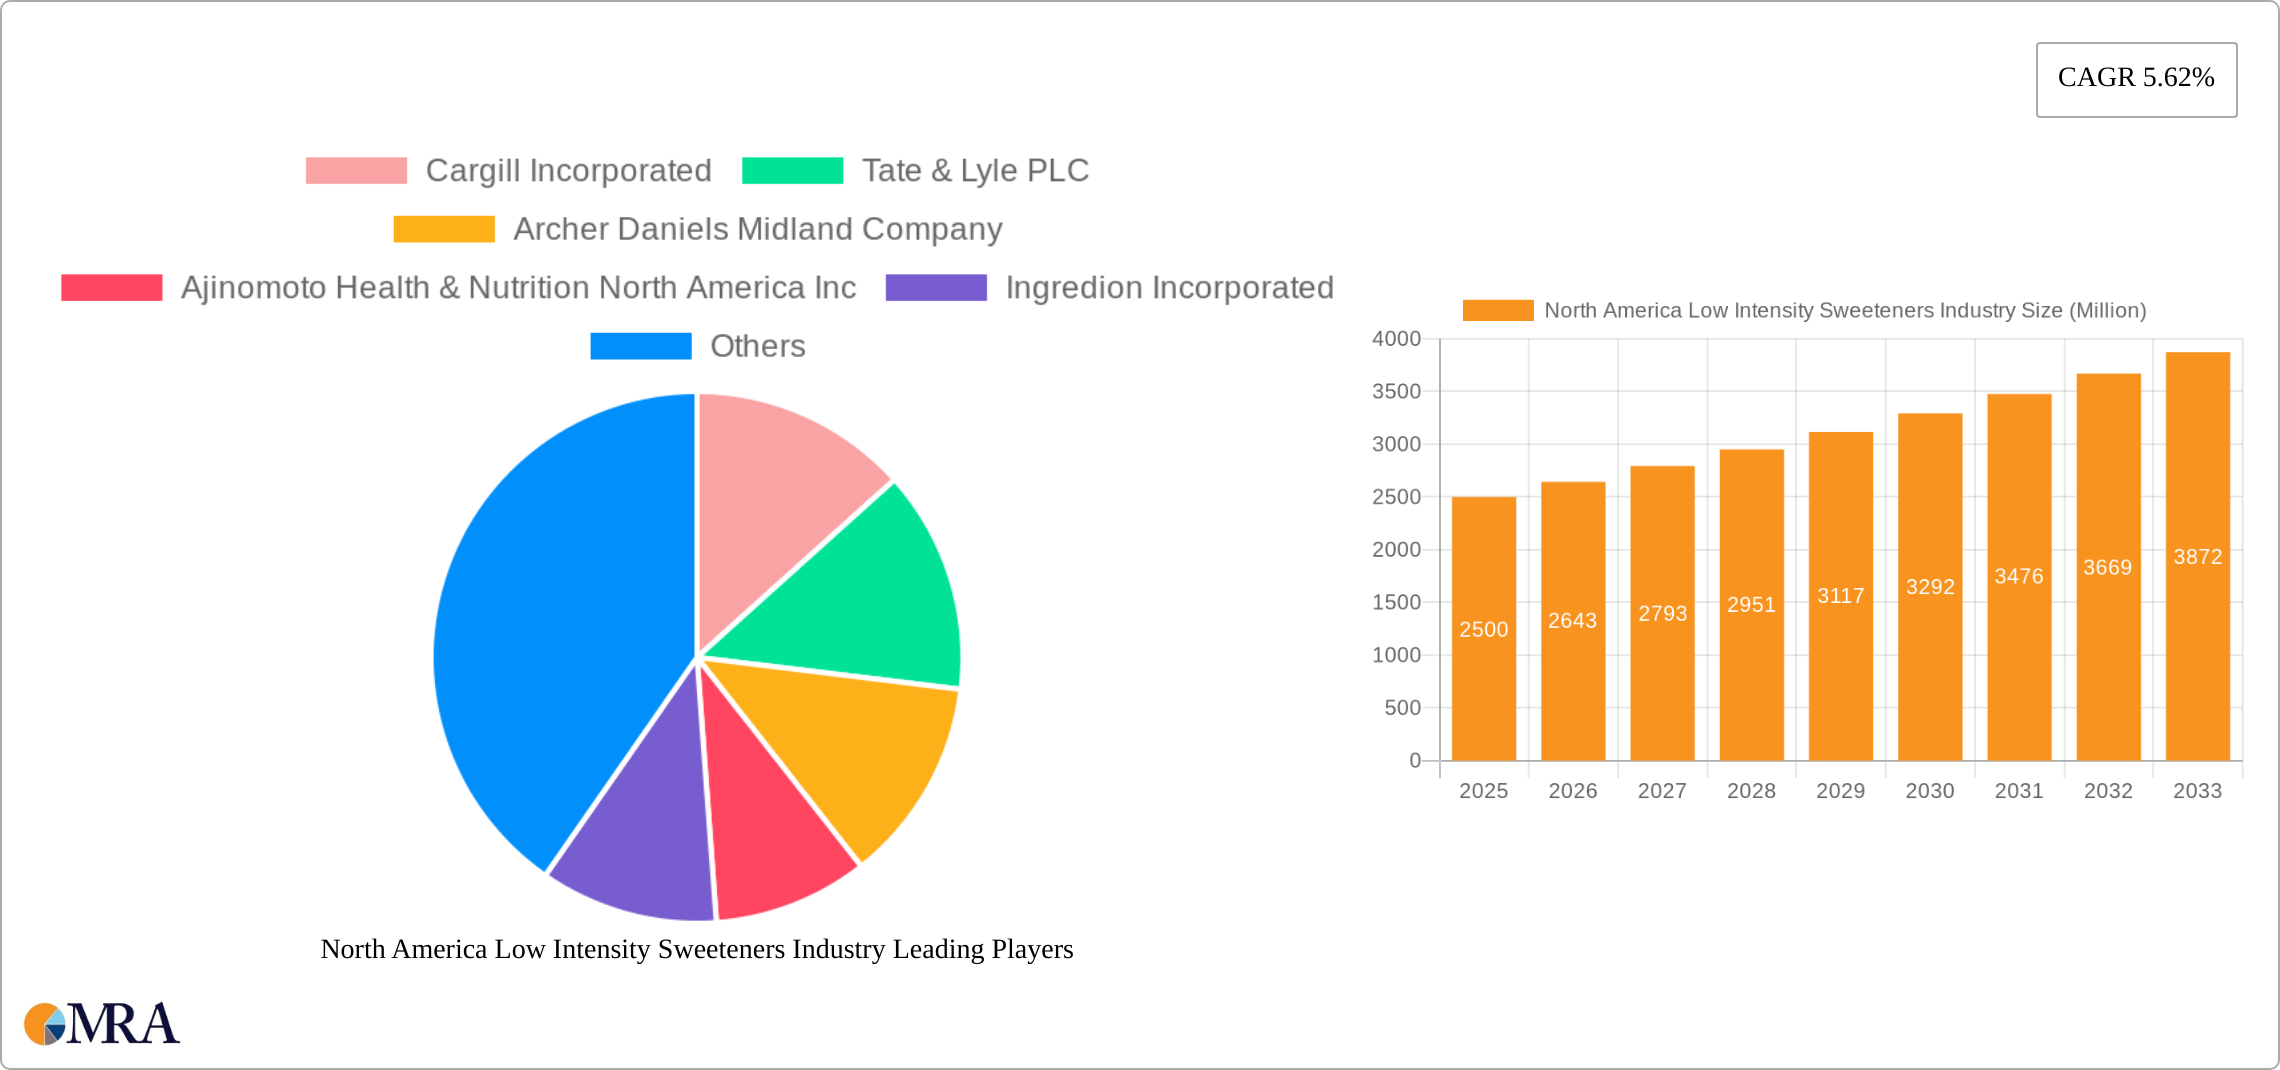Hide the Others series by clicking its label
The height and width of the screenshot is (1070, 2280).
(x=757, y=346)
